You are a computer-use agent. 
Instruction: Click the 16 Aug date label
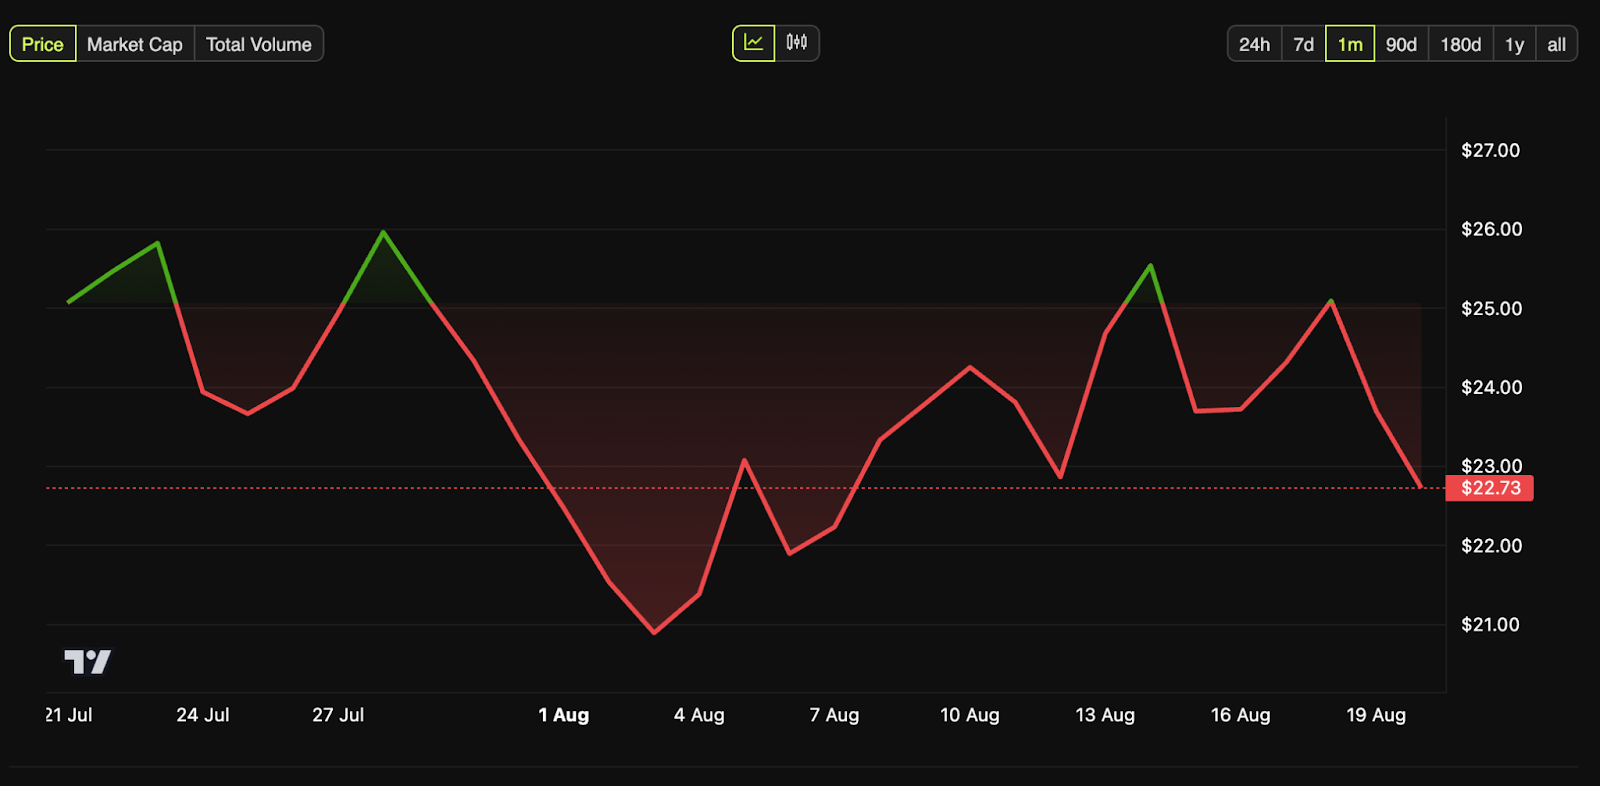1241,715
